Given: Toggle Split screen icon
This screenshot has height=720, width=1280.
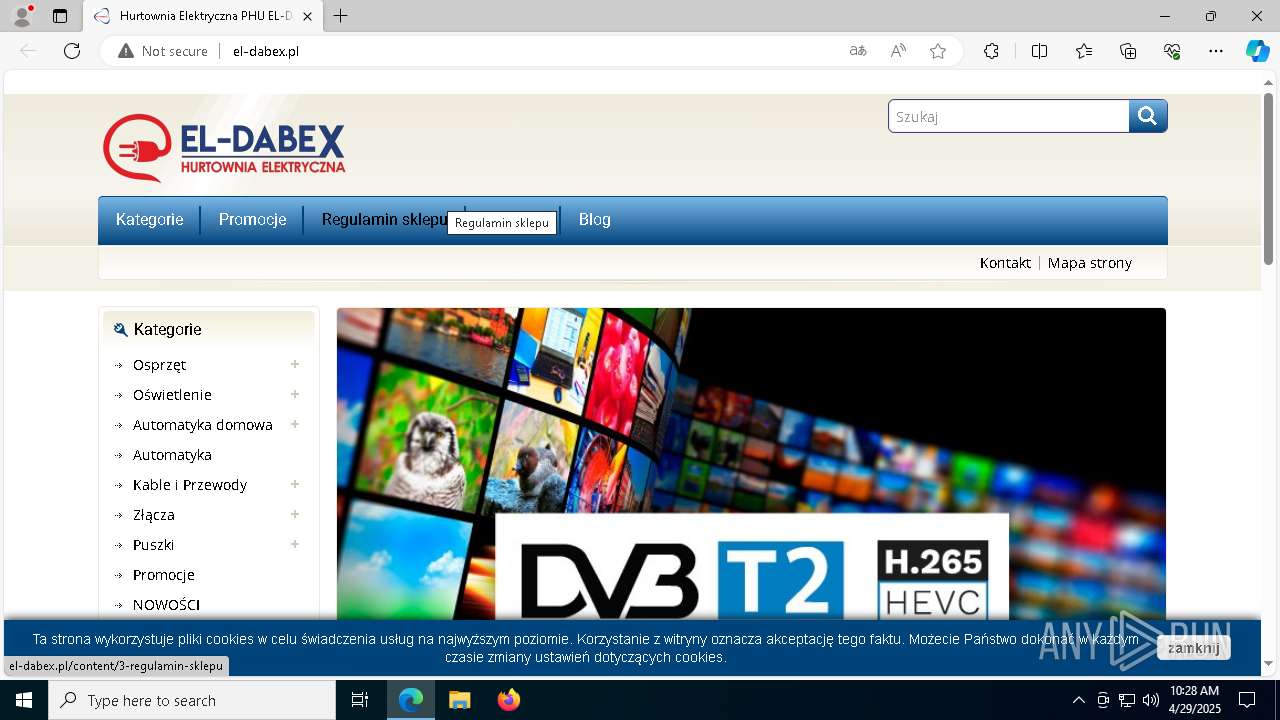Looking at the screenshot, I should click(x=1039, y=51).
